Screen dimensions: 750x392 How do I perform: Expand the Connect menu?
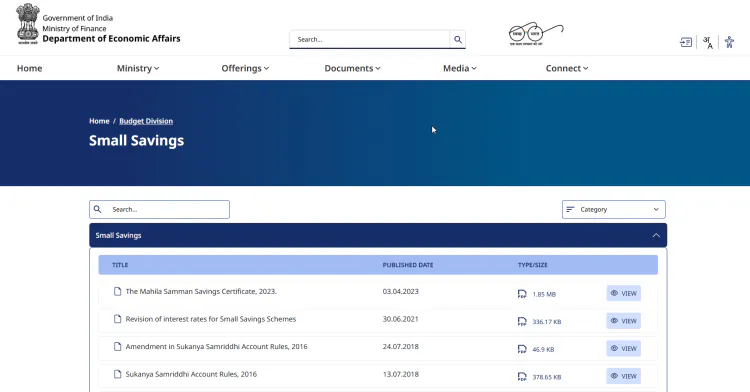[567, 68]
